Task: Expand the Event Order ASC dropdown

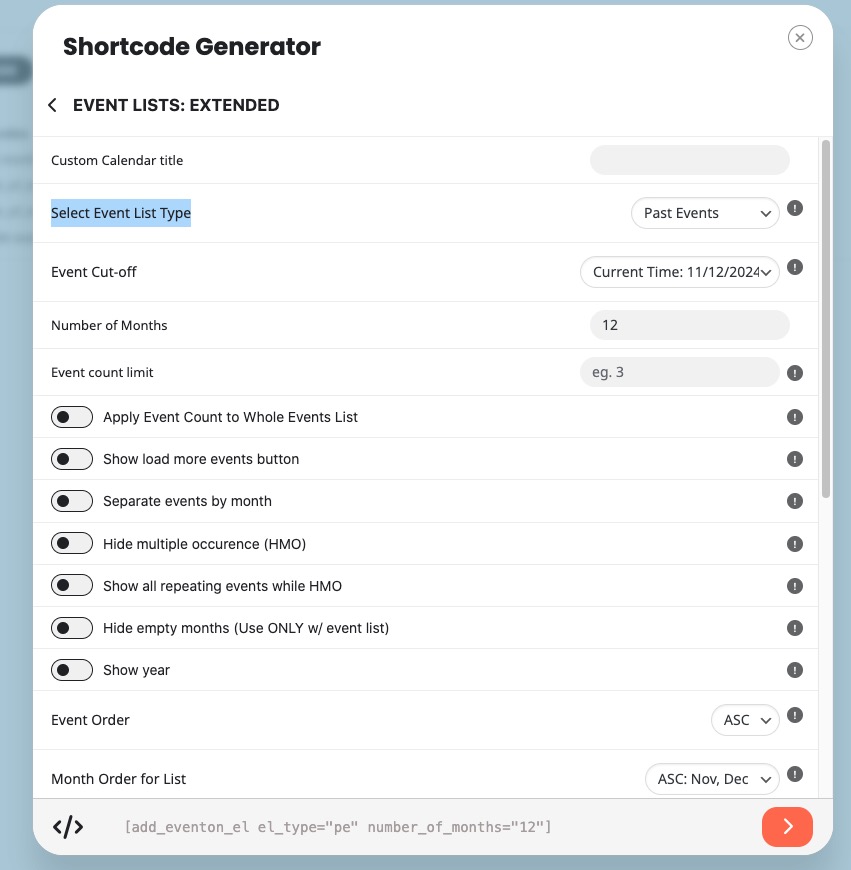Action: coord(745,720)
